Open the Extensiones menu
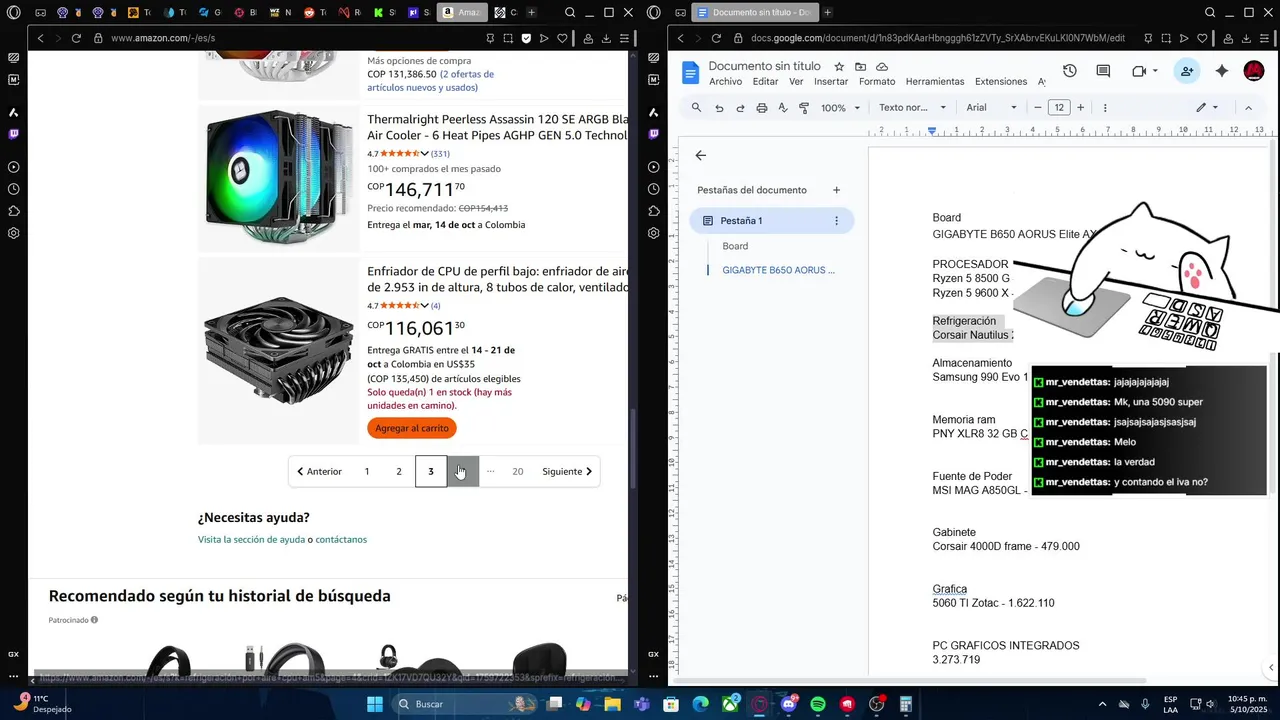This screenshot has height=720, width=1280. [x=1000, y=82]
